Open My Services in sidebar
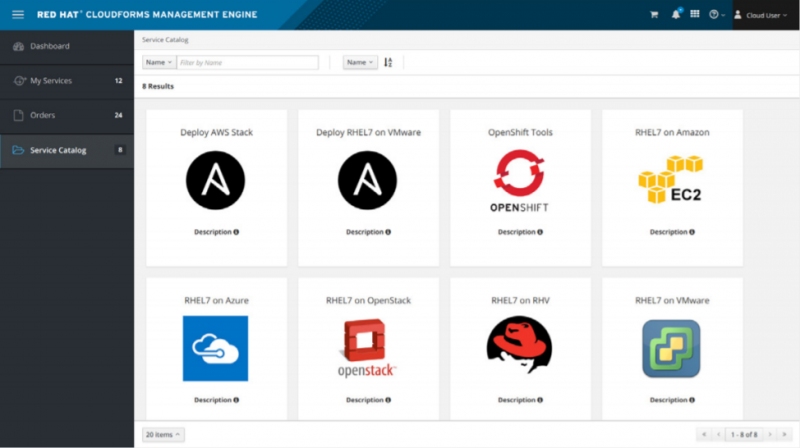This screenshot has width=800, height=448. pyautogui.click(x=67, y=81)
